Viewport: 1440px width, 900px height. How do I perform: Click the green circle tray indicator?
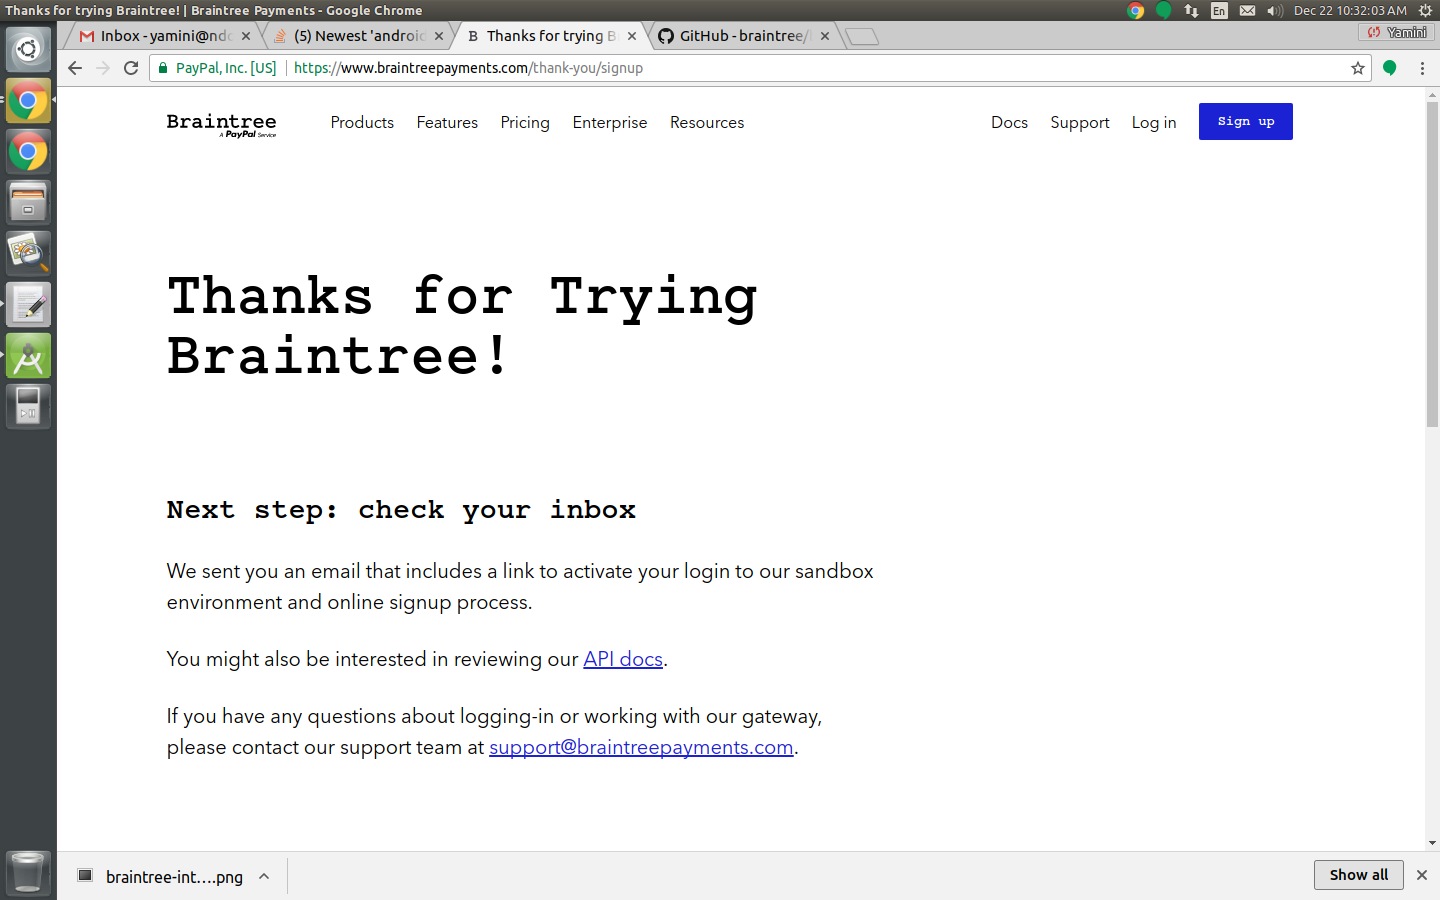[1163, 10]
